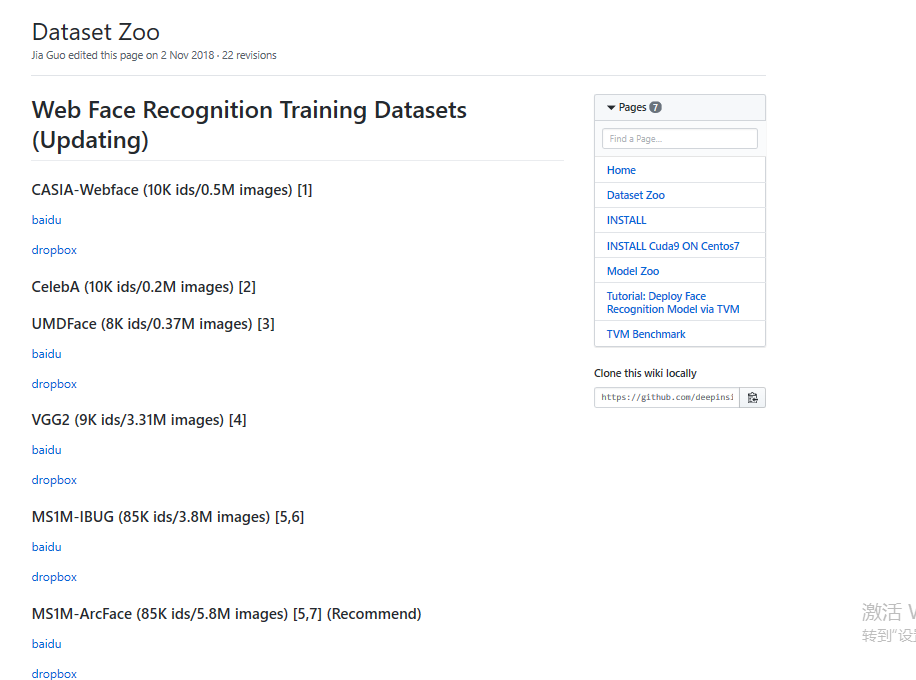
Task: Navigate to the Model Zoo page
Action: coord(632,271)
